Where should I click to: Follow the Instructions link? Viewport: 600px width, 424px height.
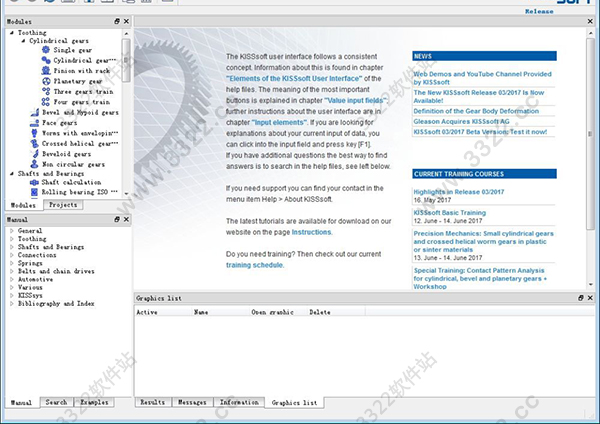coord(311,232)
